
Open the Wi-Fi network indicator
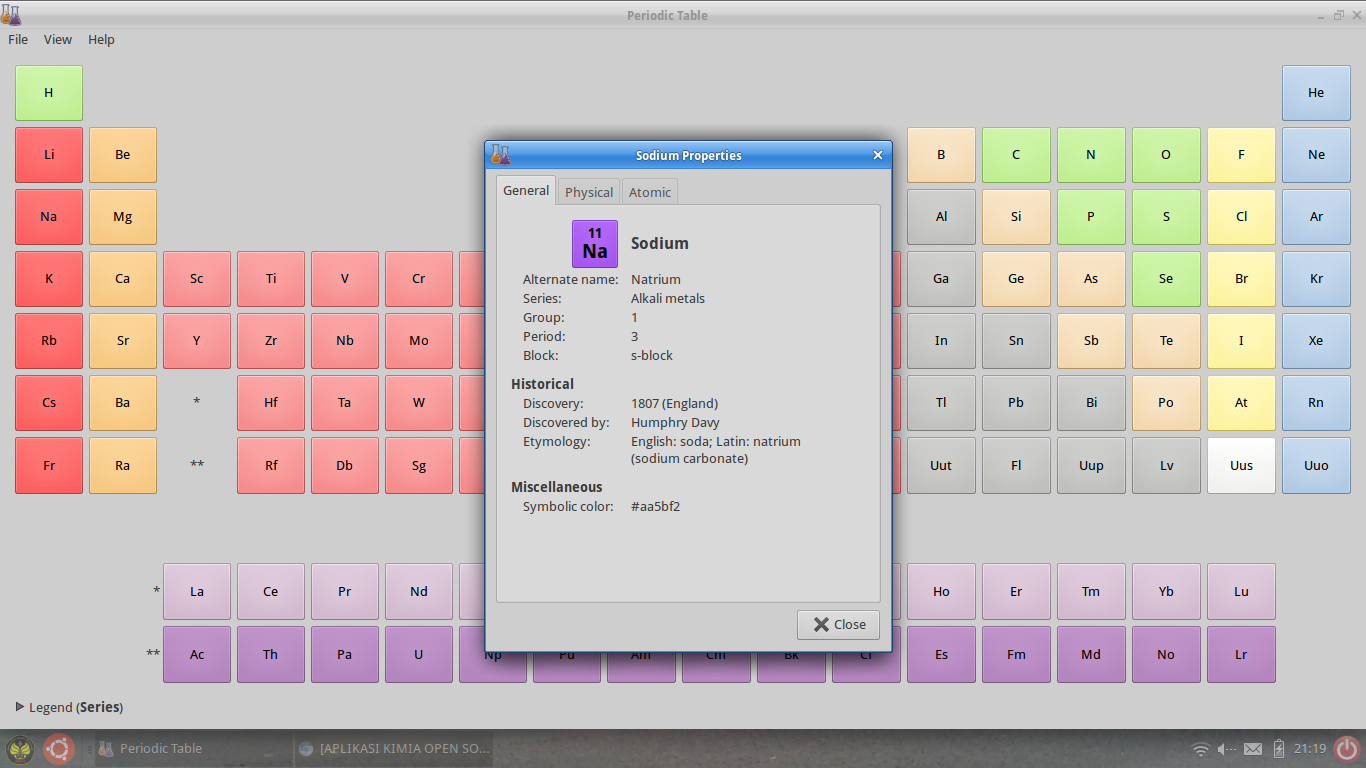point(1201,749)
